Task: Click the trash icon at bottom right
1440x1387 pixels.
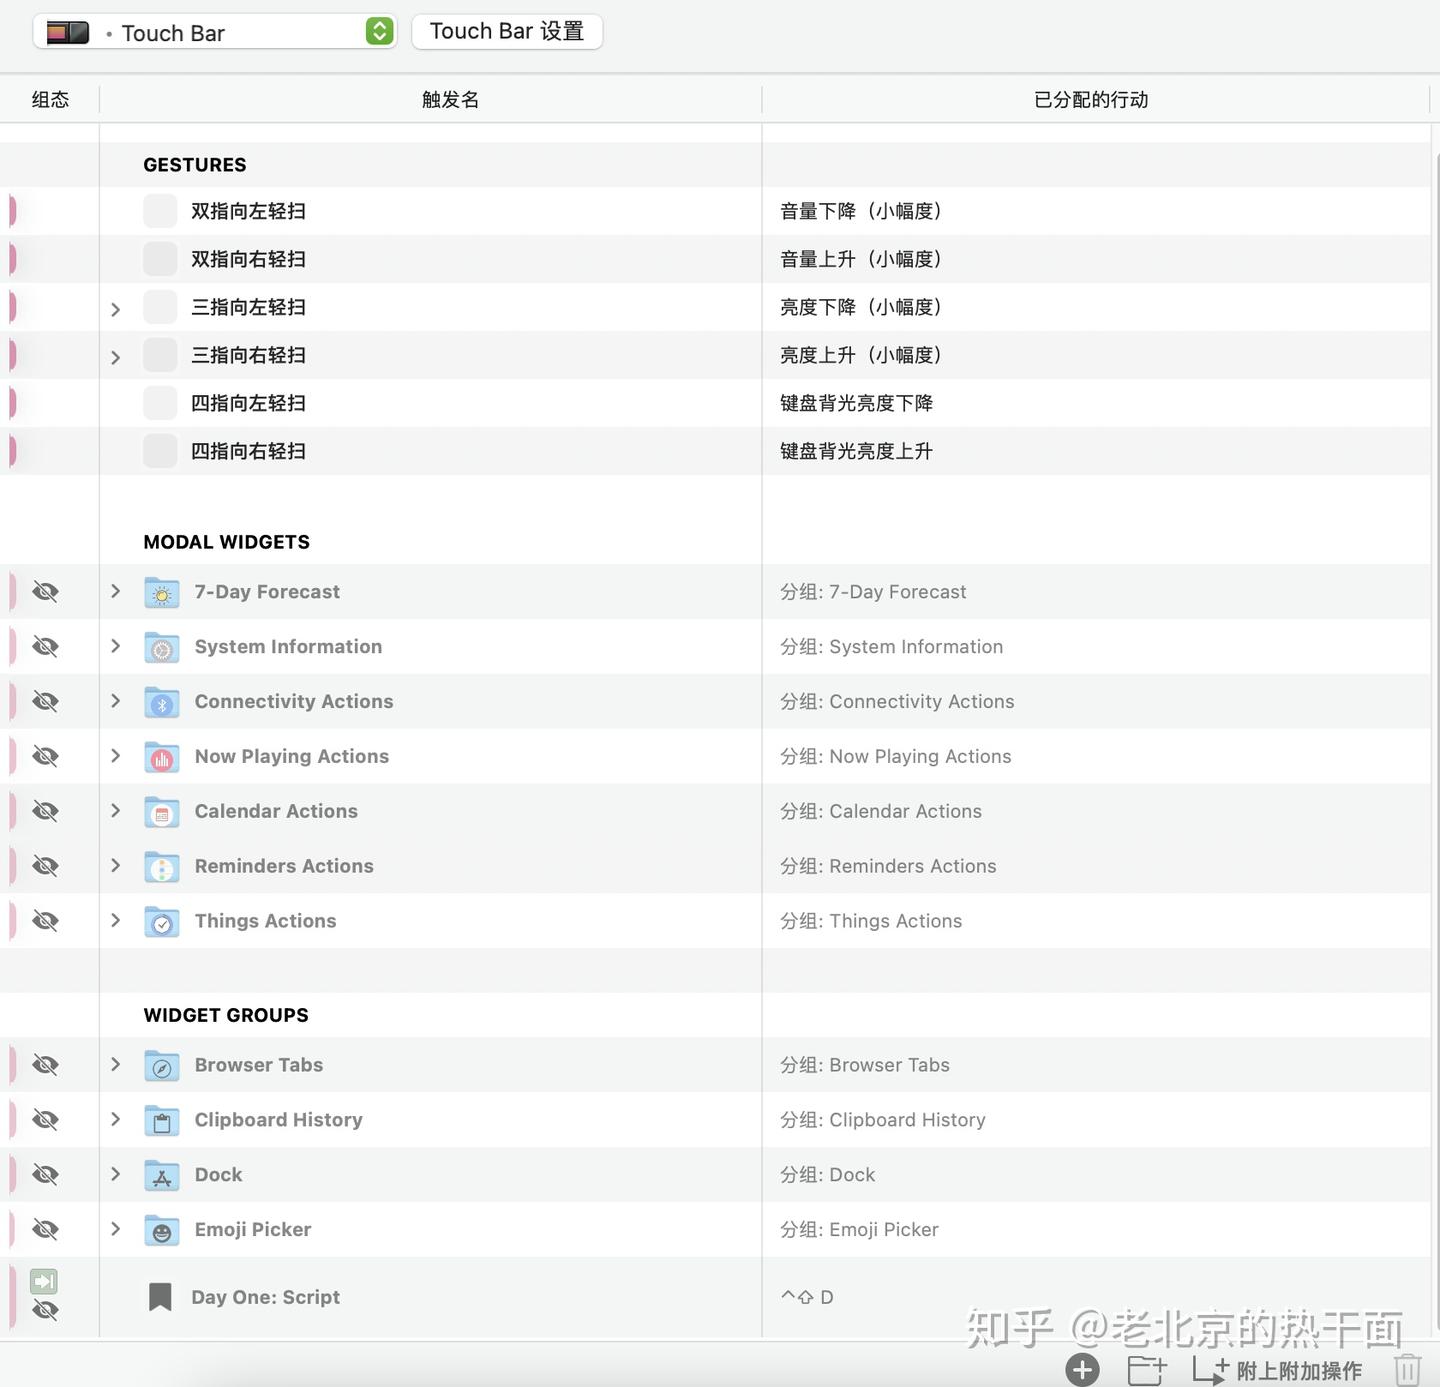Action: click(x=1409, y=1370)
